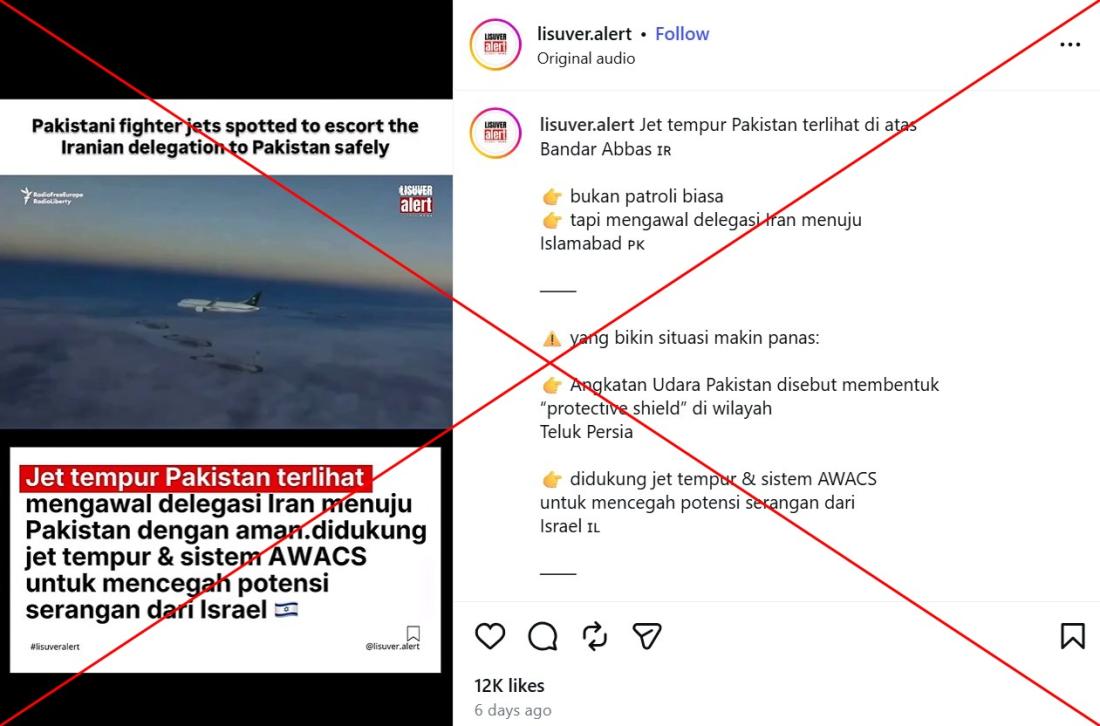The height and width of the screenshot is (726, 1100).
Task: Play the video of the escorted airplane
Action: pos(226,302)
